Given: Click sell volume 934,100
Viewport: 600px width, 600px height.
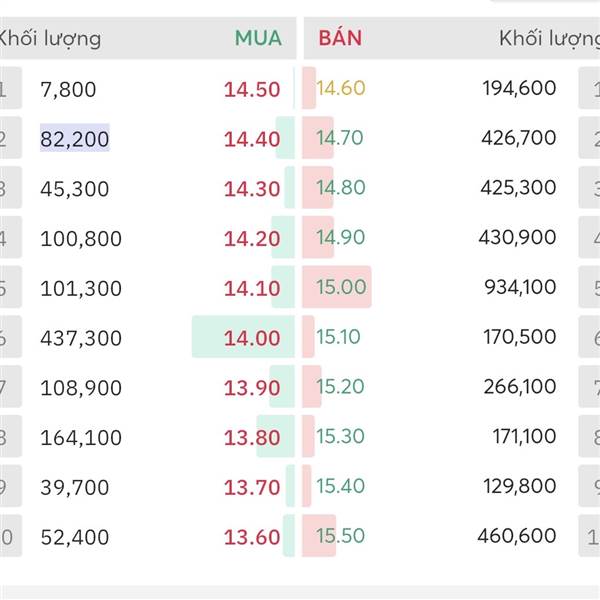Looking at the screenshot, I should [x=519, y=288].
